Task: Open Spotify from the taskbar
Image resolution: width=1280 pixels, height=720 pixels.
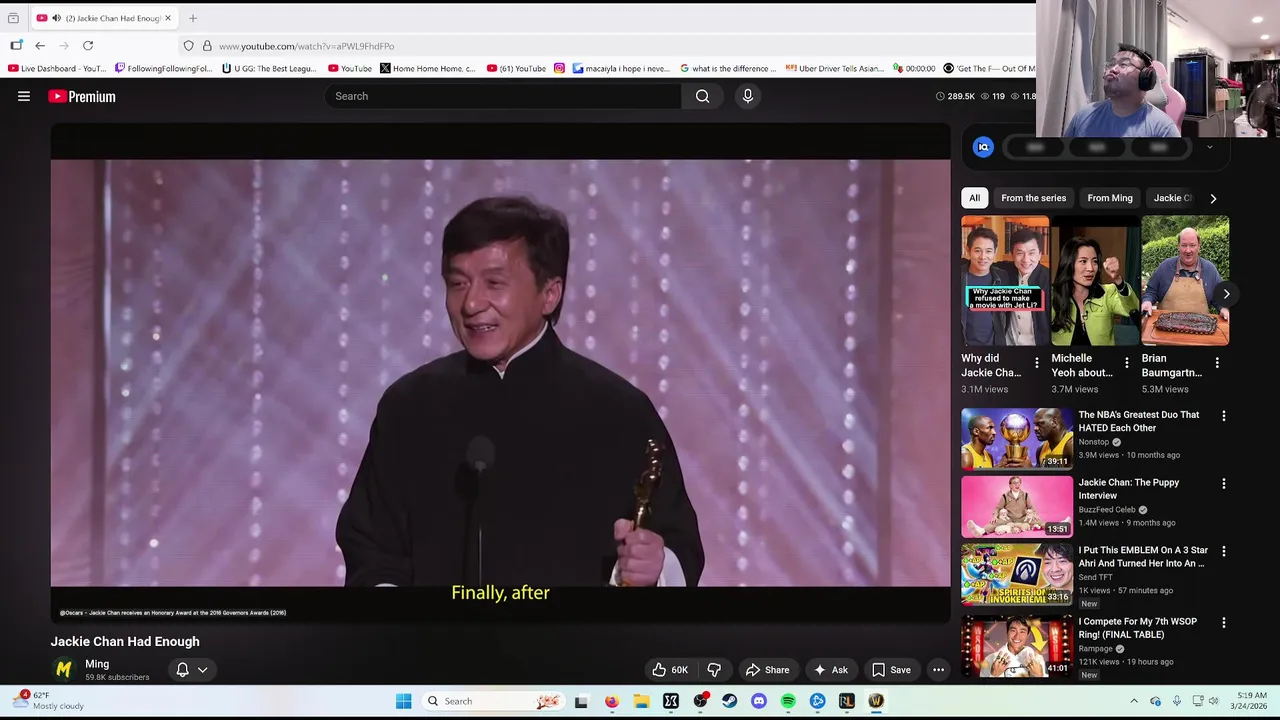Action: 788,701
